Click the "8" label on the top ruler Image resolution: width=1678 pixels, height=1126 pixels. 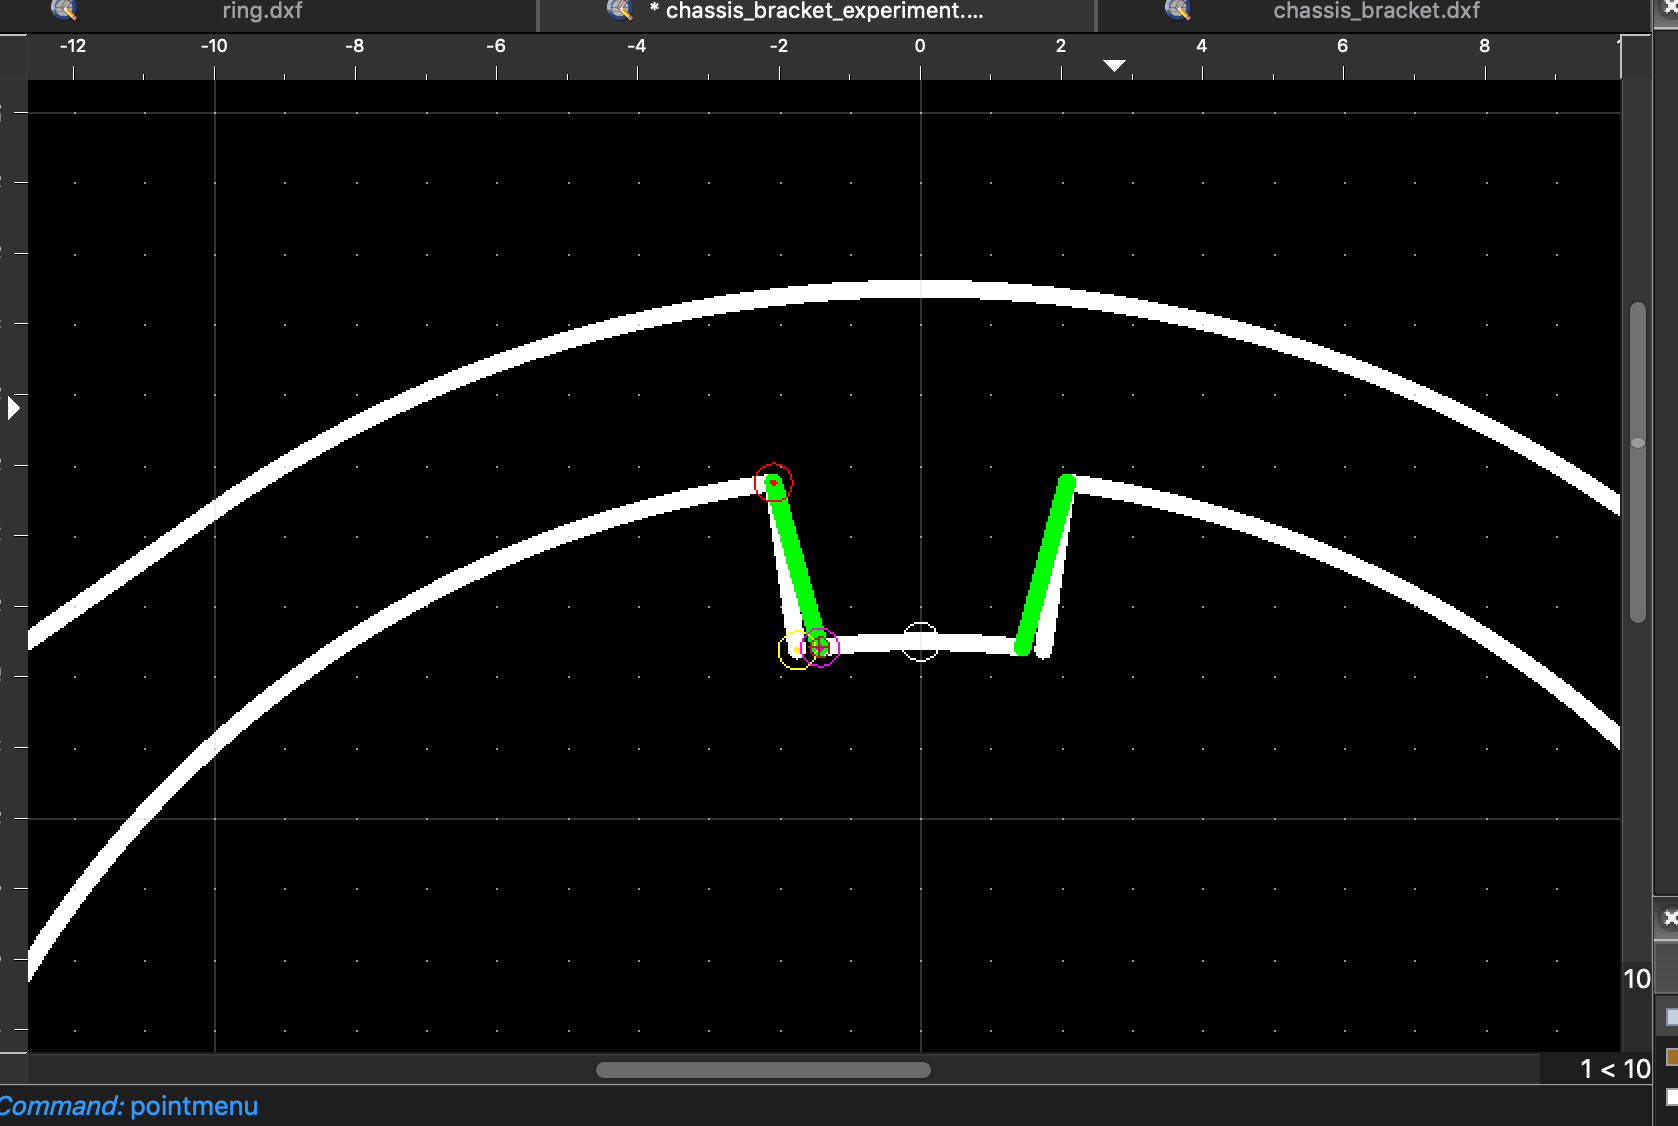(x=1484, y=46)
